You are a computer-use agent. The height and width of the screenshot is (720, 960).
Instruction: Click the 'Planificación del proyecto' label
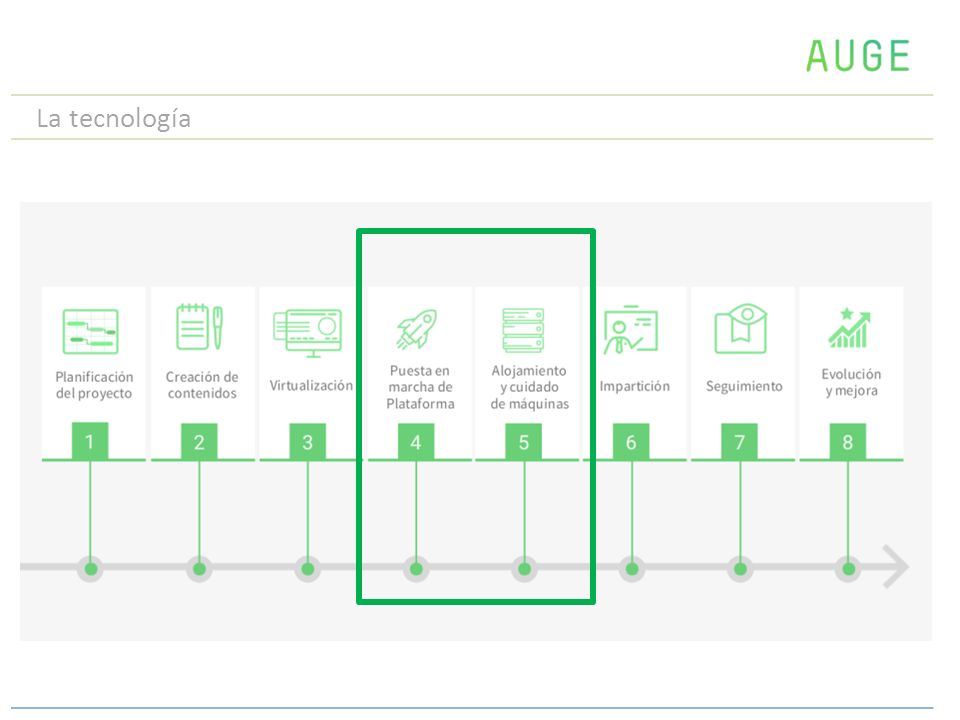tap(94, 384)
